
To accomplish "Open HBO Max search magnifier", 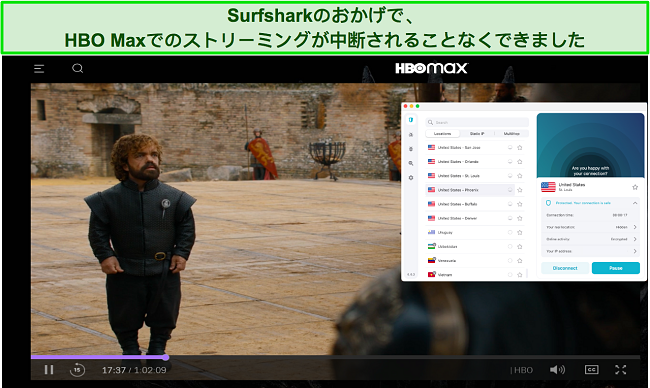I will tap(78, 68).
